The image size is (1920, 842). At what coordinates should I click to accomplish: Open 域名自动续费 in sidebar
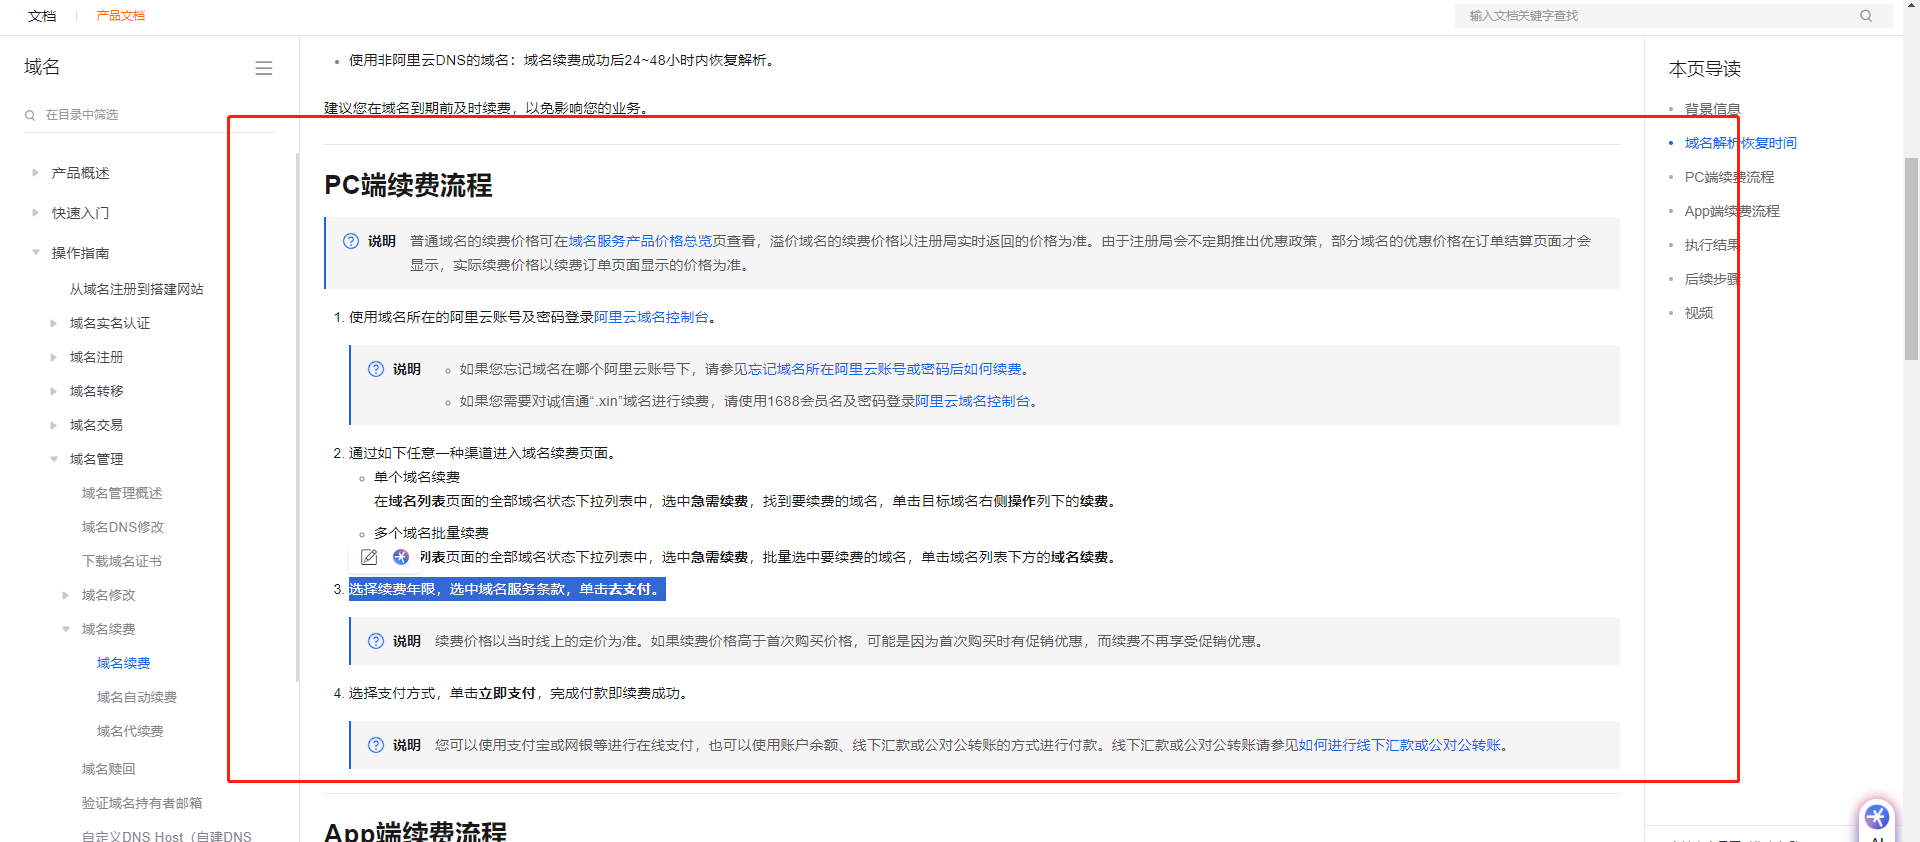coord(137,697)
